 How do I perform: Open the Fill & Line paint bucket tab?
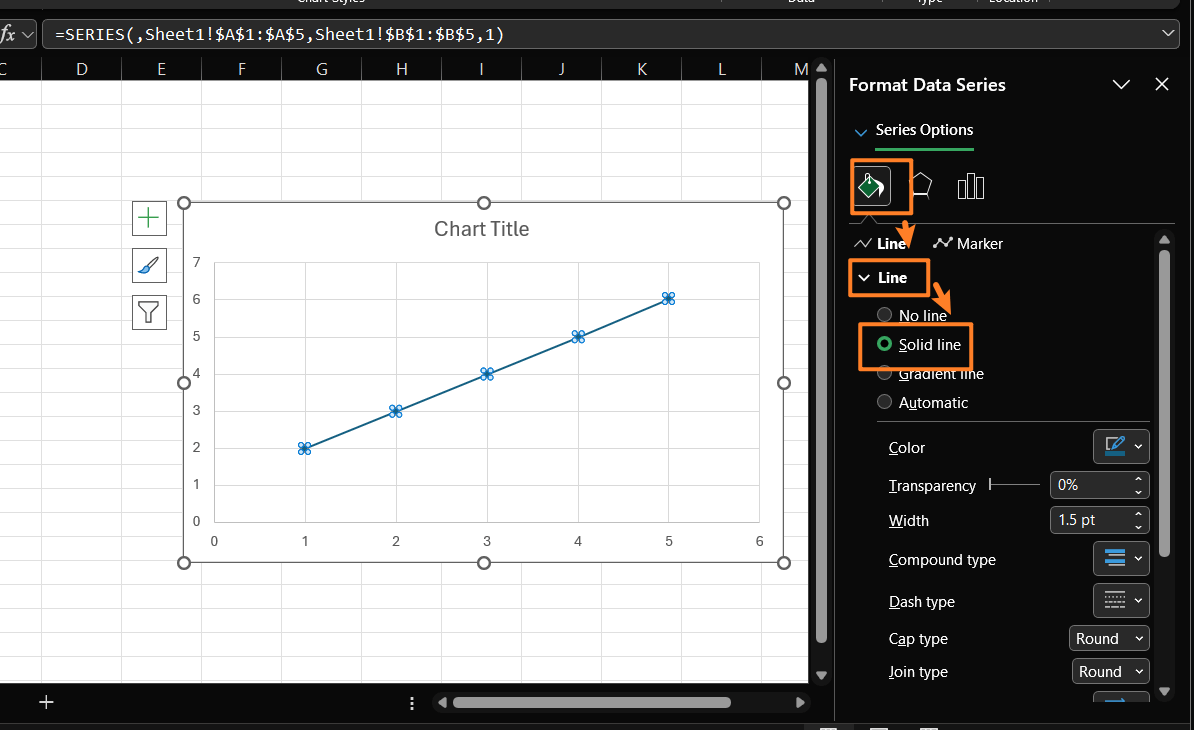pyautogui.click(x=872, y=186)
